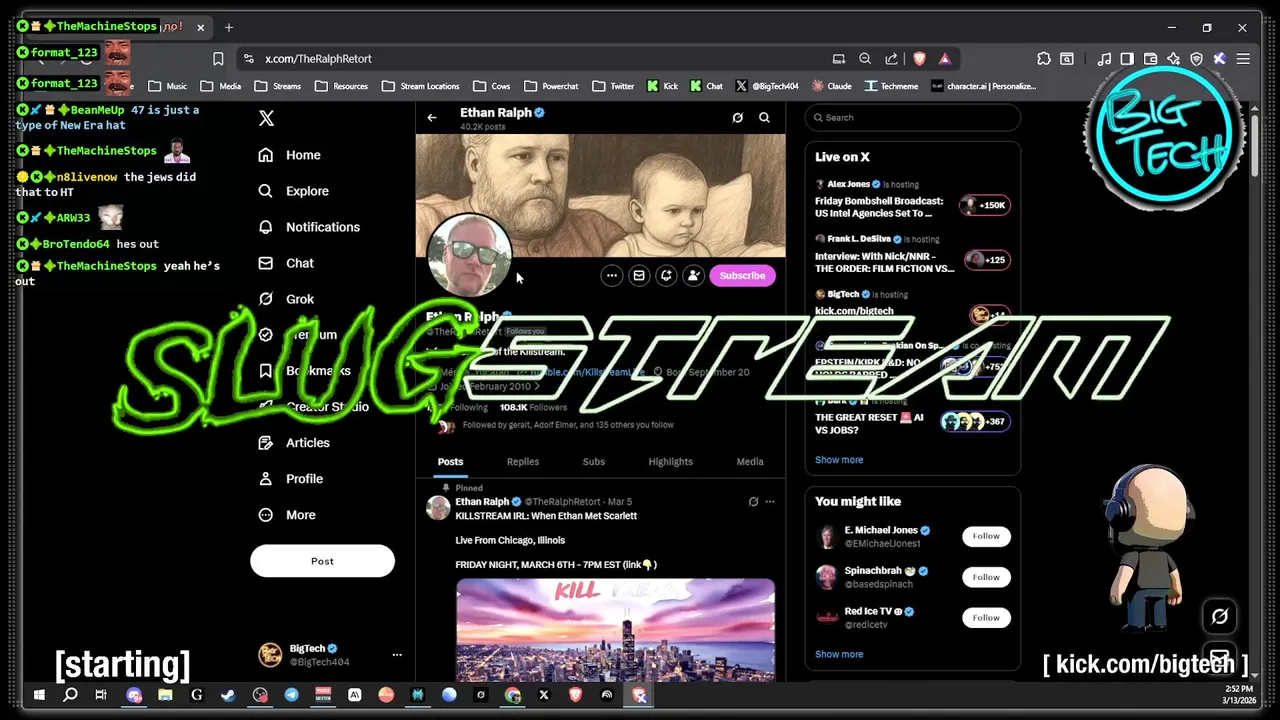Follow E. Michael Jones
Screen dimensions: 1280x720
pos(986,536)
